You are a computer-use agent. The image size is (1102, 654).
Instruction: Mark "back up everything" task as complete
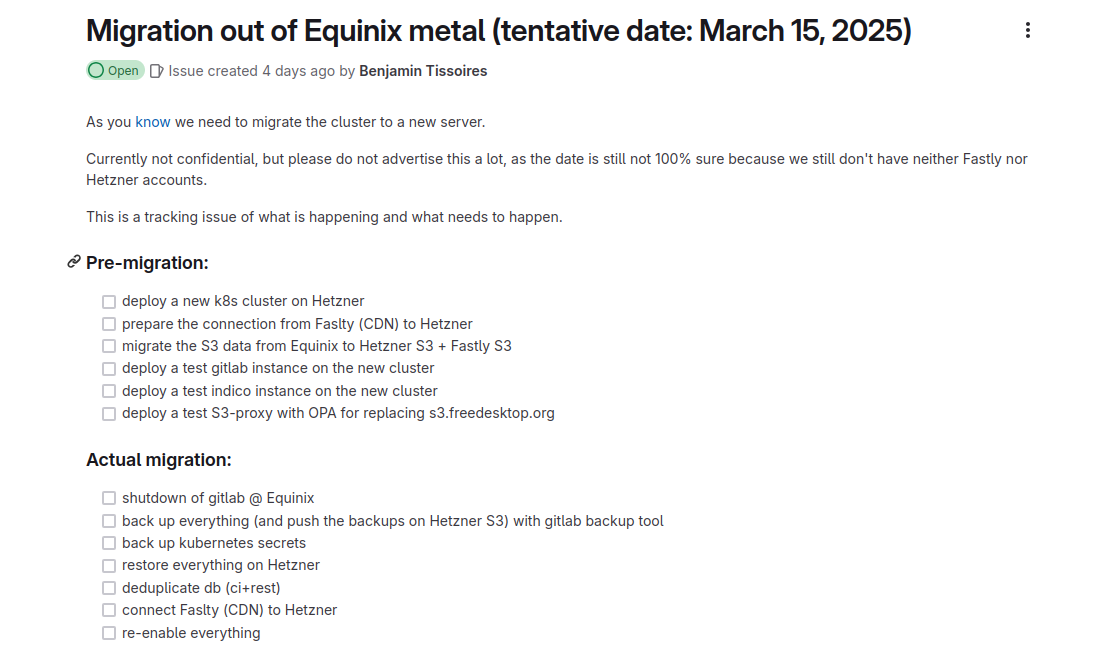(x=109, y=521)
